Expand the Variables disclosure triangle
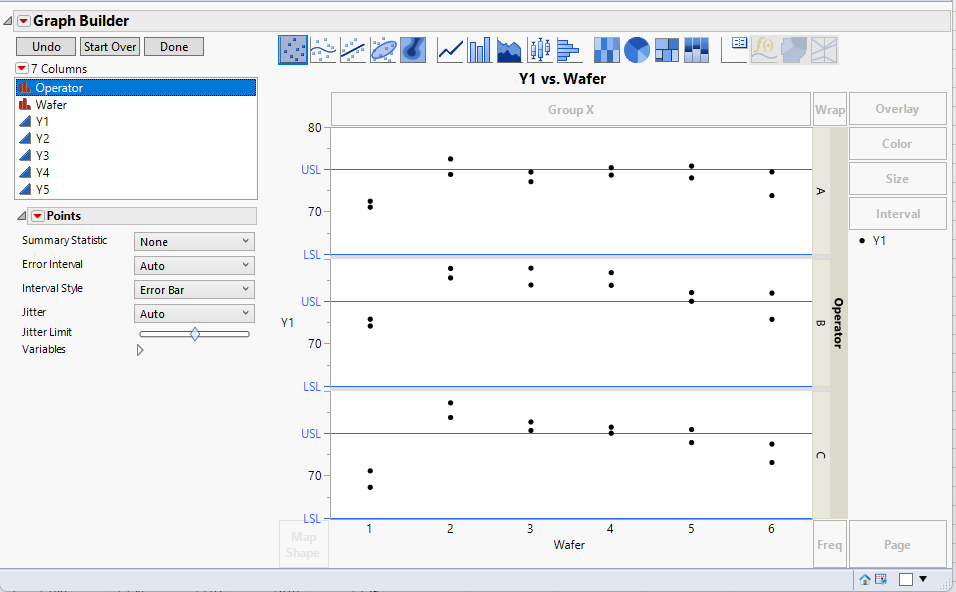Viewport: 956px width, 592px height. [140, 349]
